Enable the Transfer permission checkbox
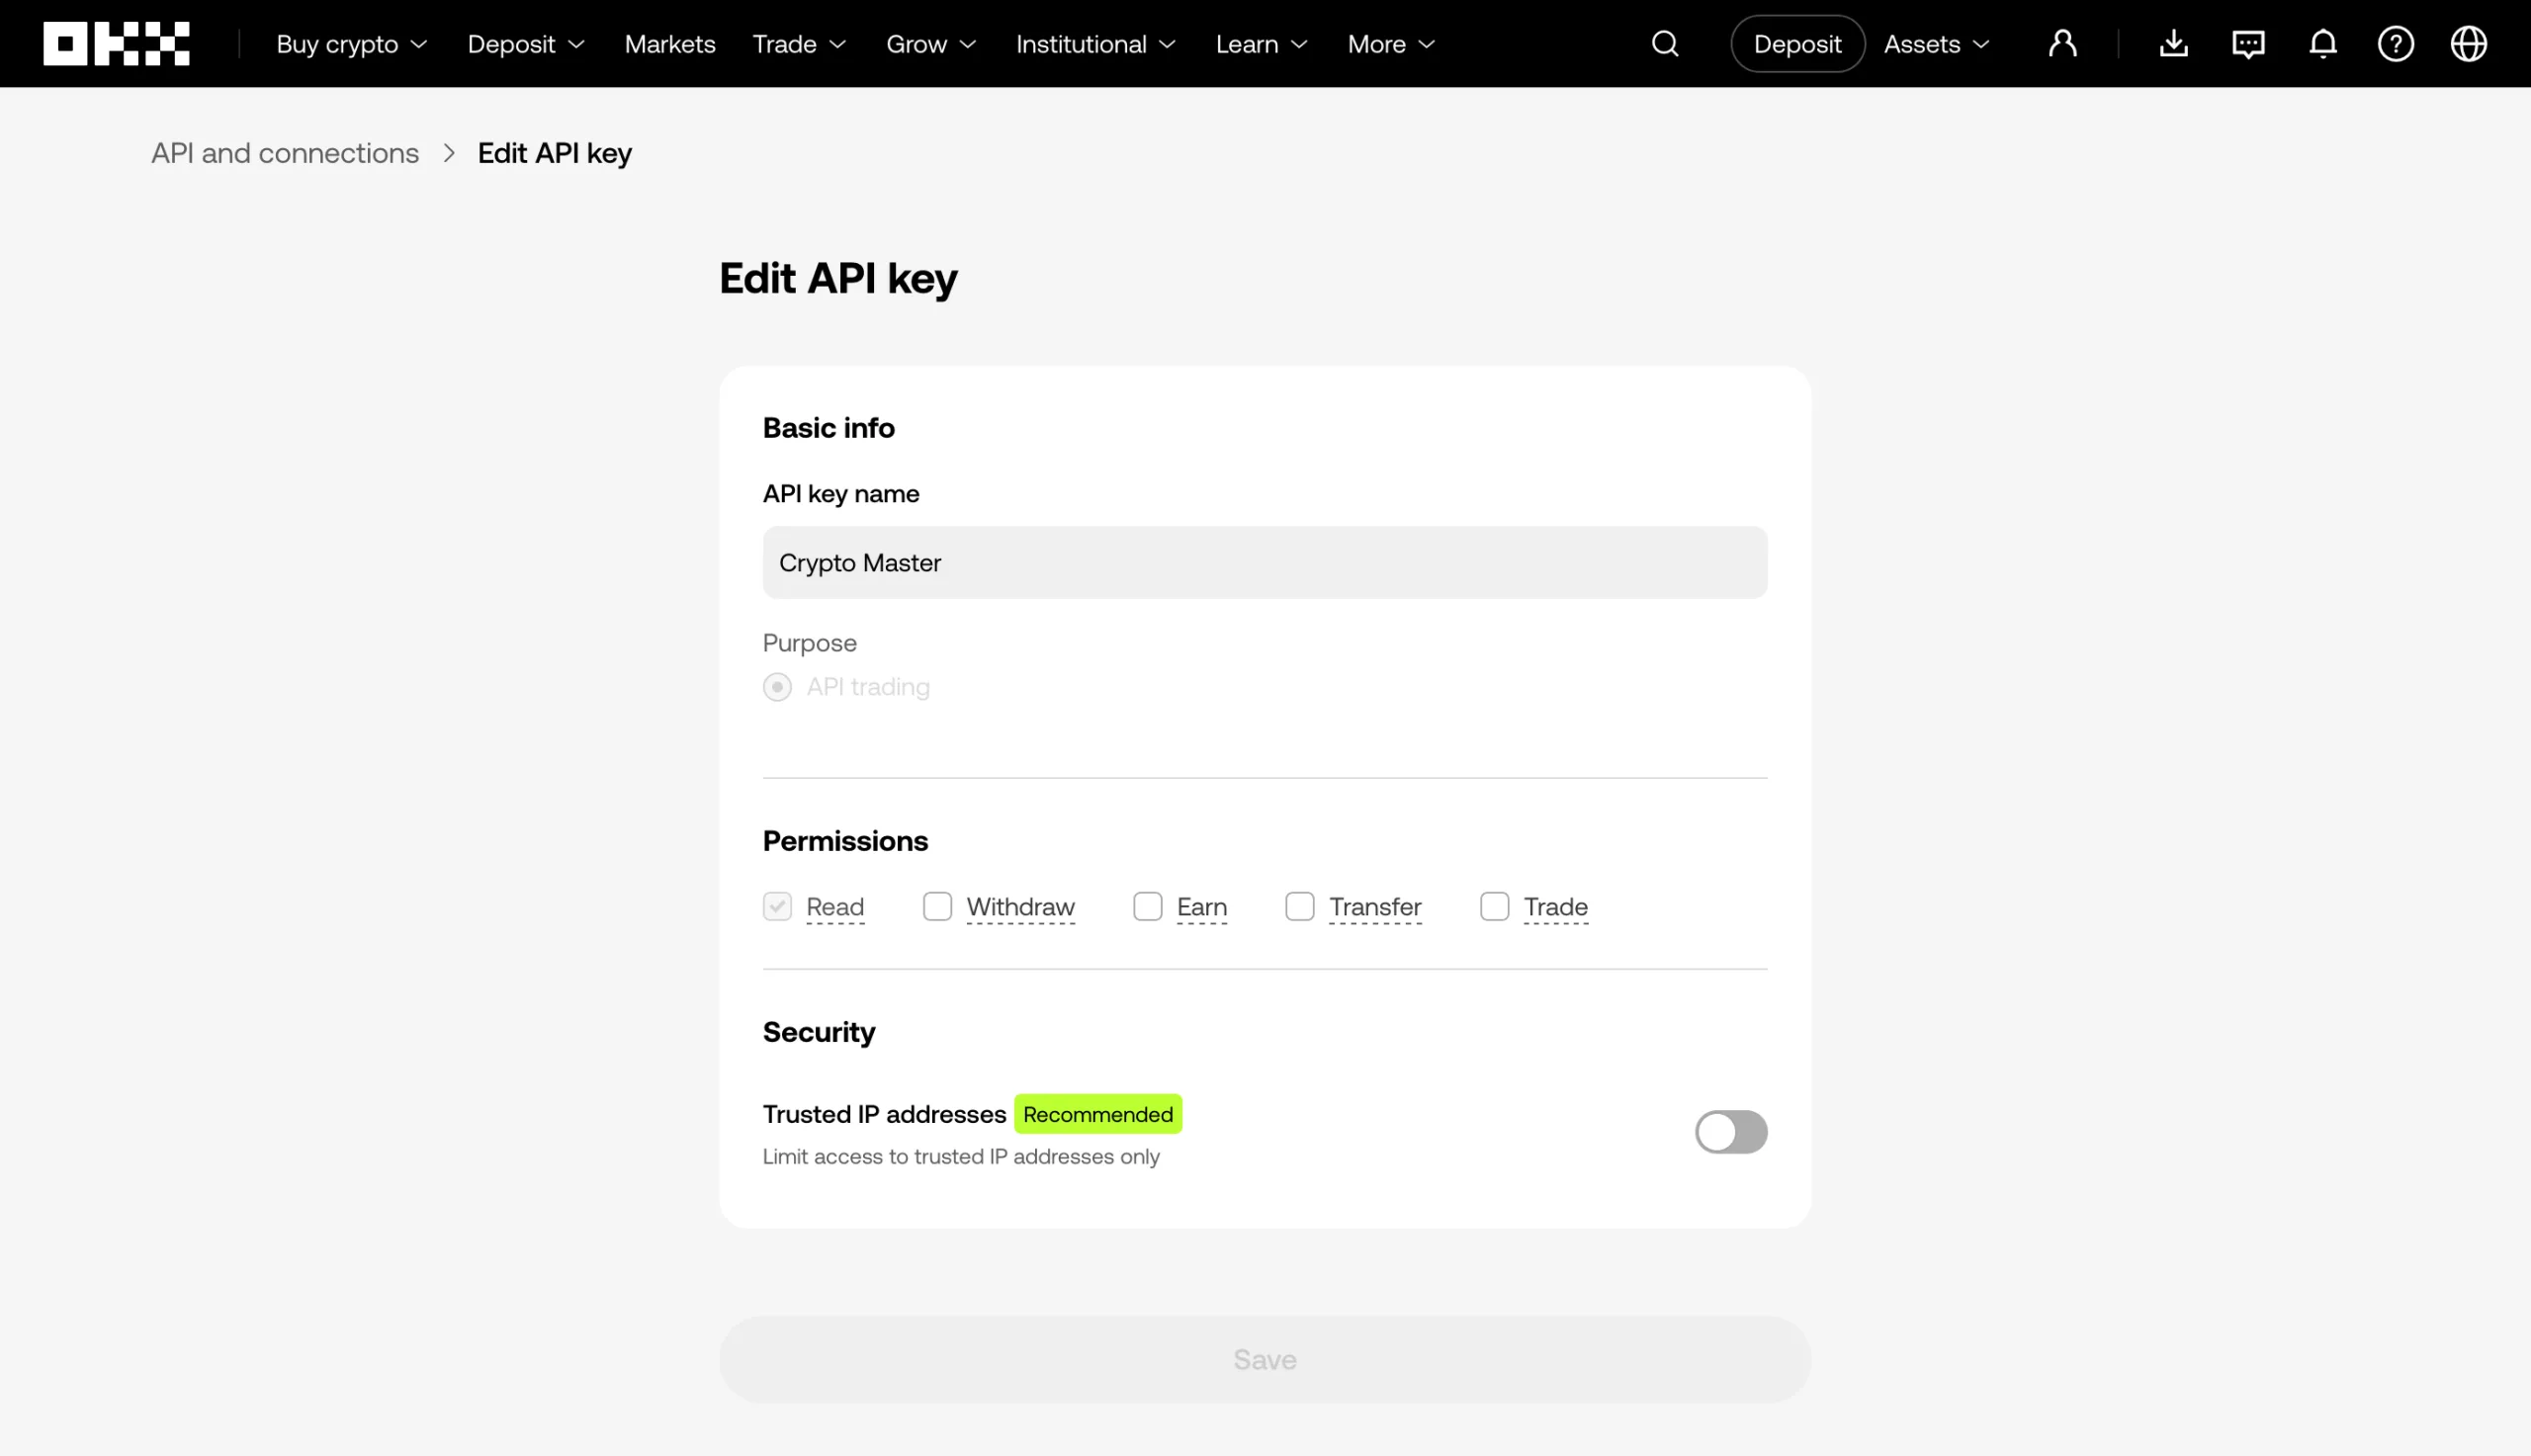This screenshot has height=1456, width=2531. [x=1299, y=906]
